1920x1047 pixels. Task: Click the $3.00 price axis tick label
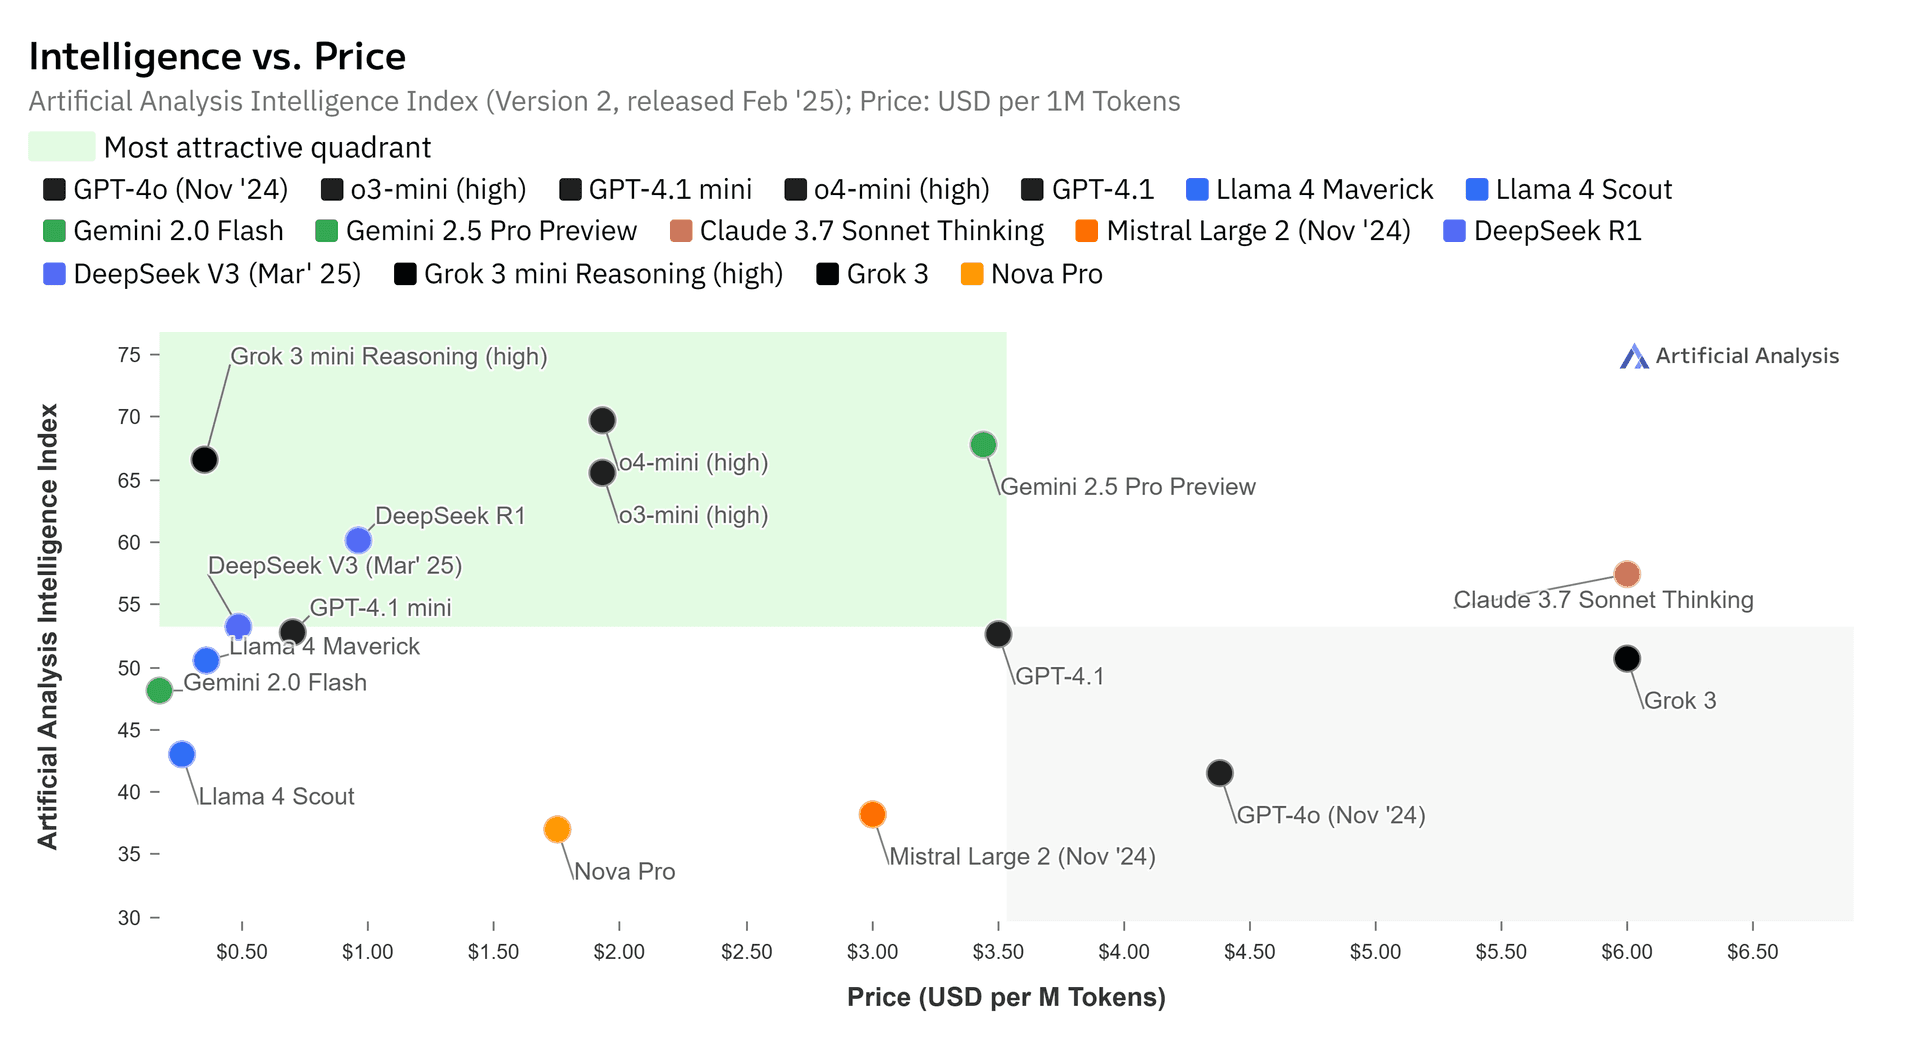click(872, 952)
